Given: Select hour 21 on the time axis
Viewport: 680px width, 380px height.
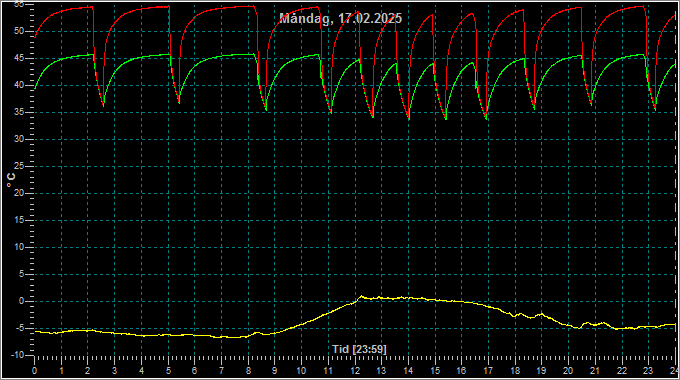Looking at the screenshot, I should pyautogui.click(x=595, y=371).
